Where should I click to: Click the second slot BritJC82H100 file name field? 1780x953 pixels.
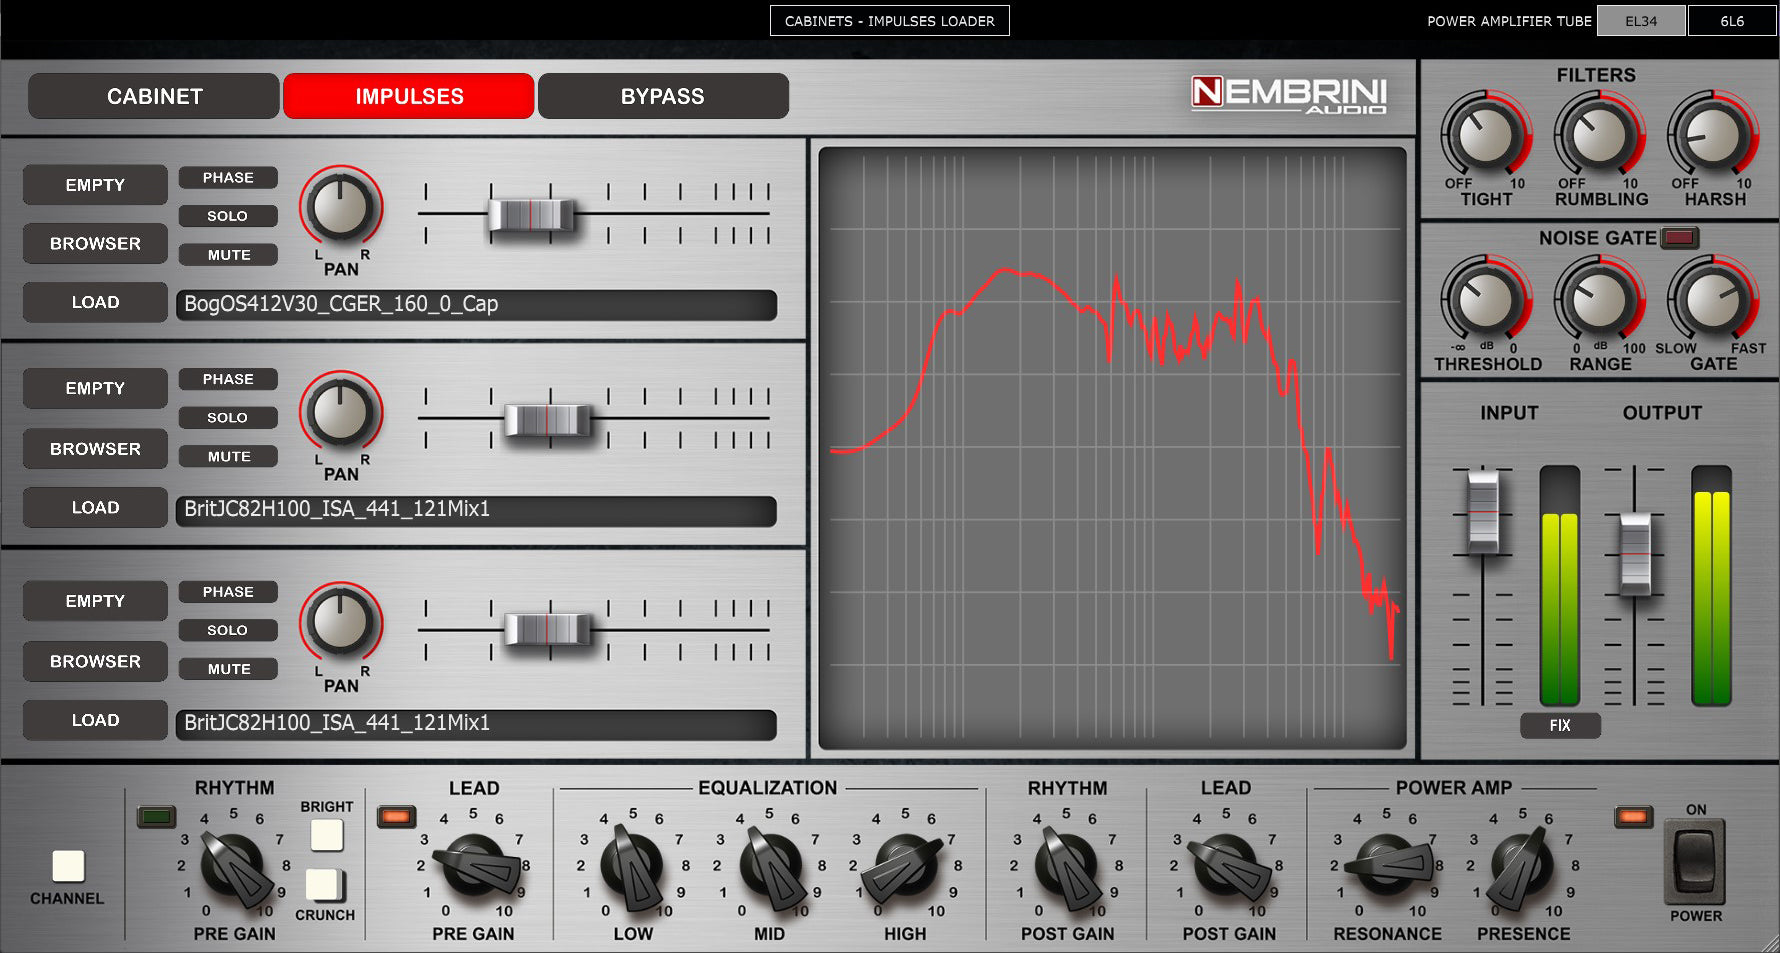click(x=476, y=510)
